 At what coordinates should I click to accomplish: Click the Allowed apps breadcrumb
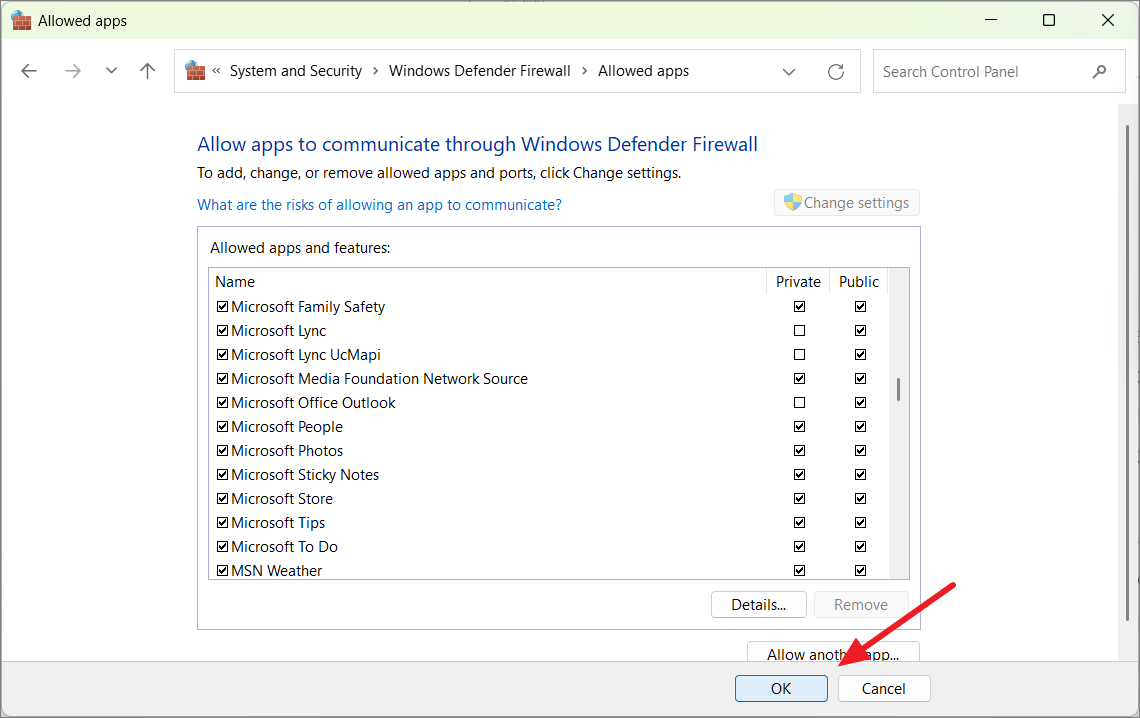tap(643, 71)
